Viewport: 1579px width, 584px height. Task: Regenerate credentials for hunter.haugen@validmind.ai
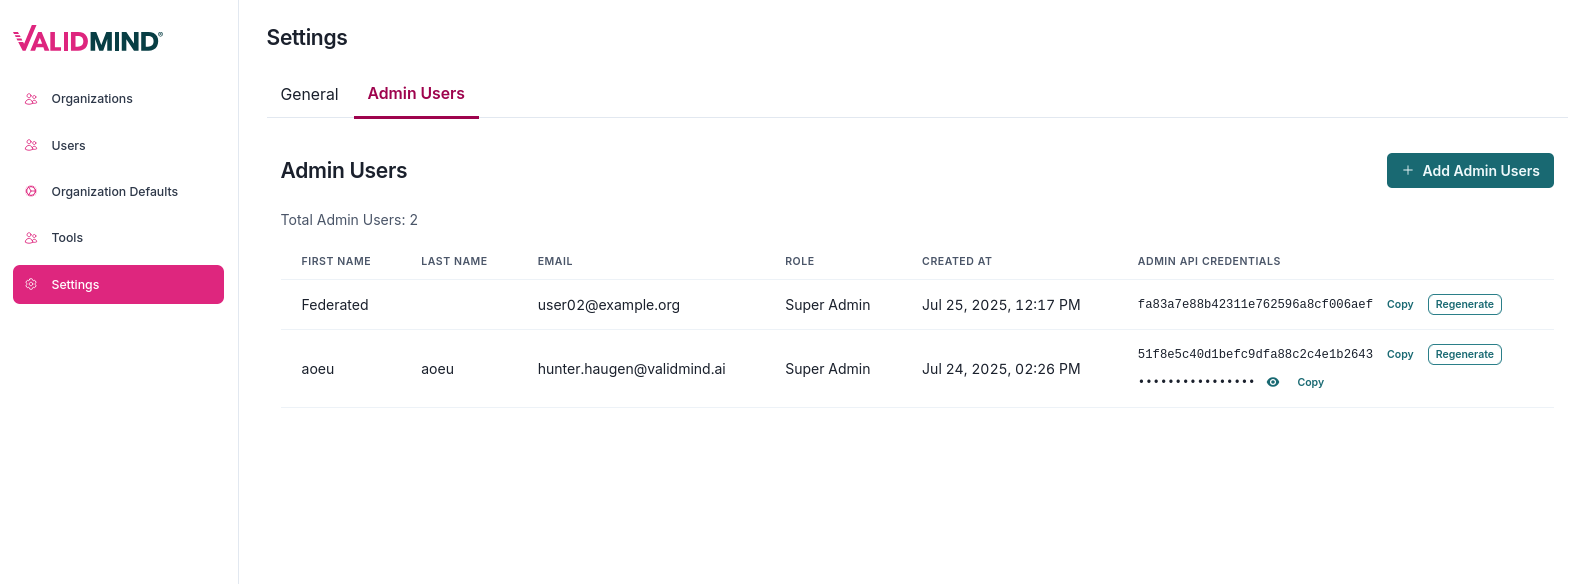pos(1464,355)
